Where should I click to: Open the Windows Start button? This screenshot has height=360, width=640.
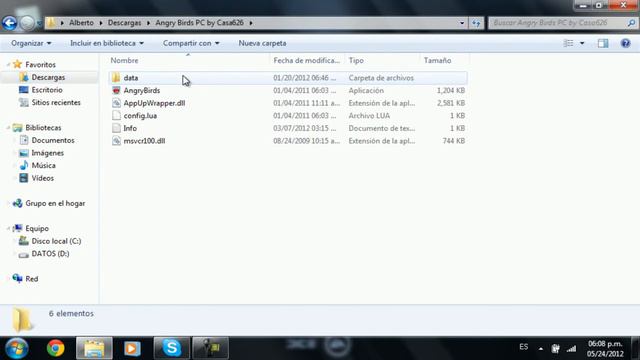(x=17, y=348)
